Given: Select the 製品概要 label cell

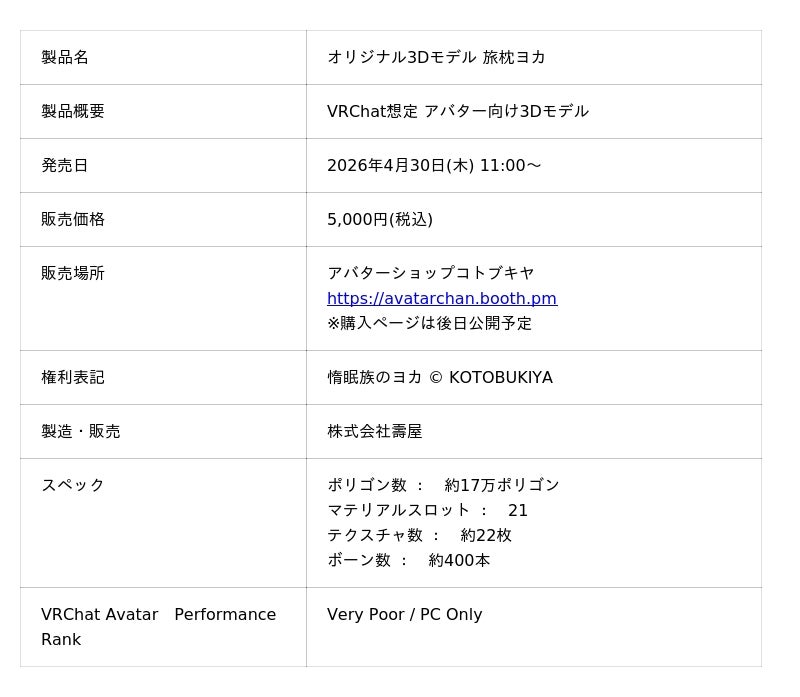Looking at the screenshot, I should click(x=73, y=111).
